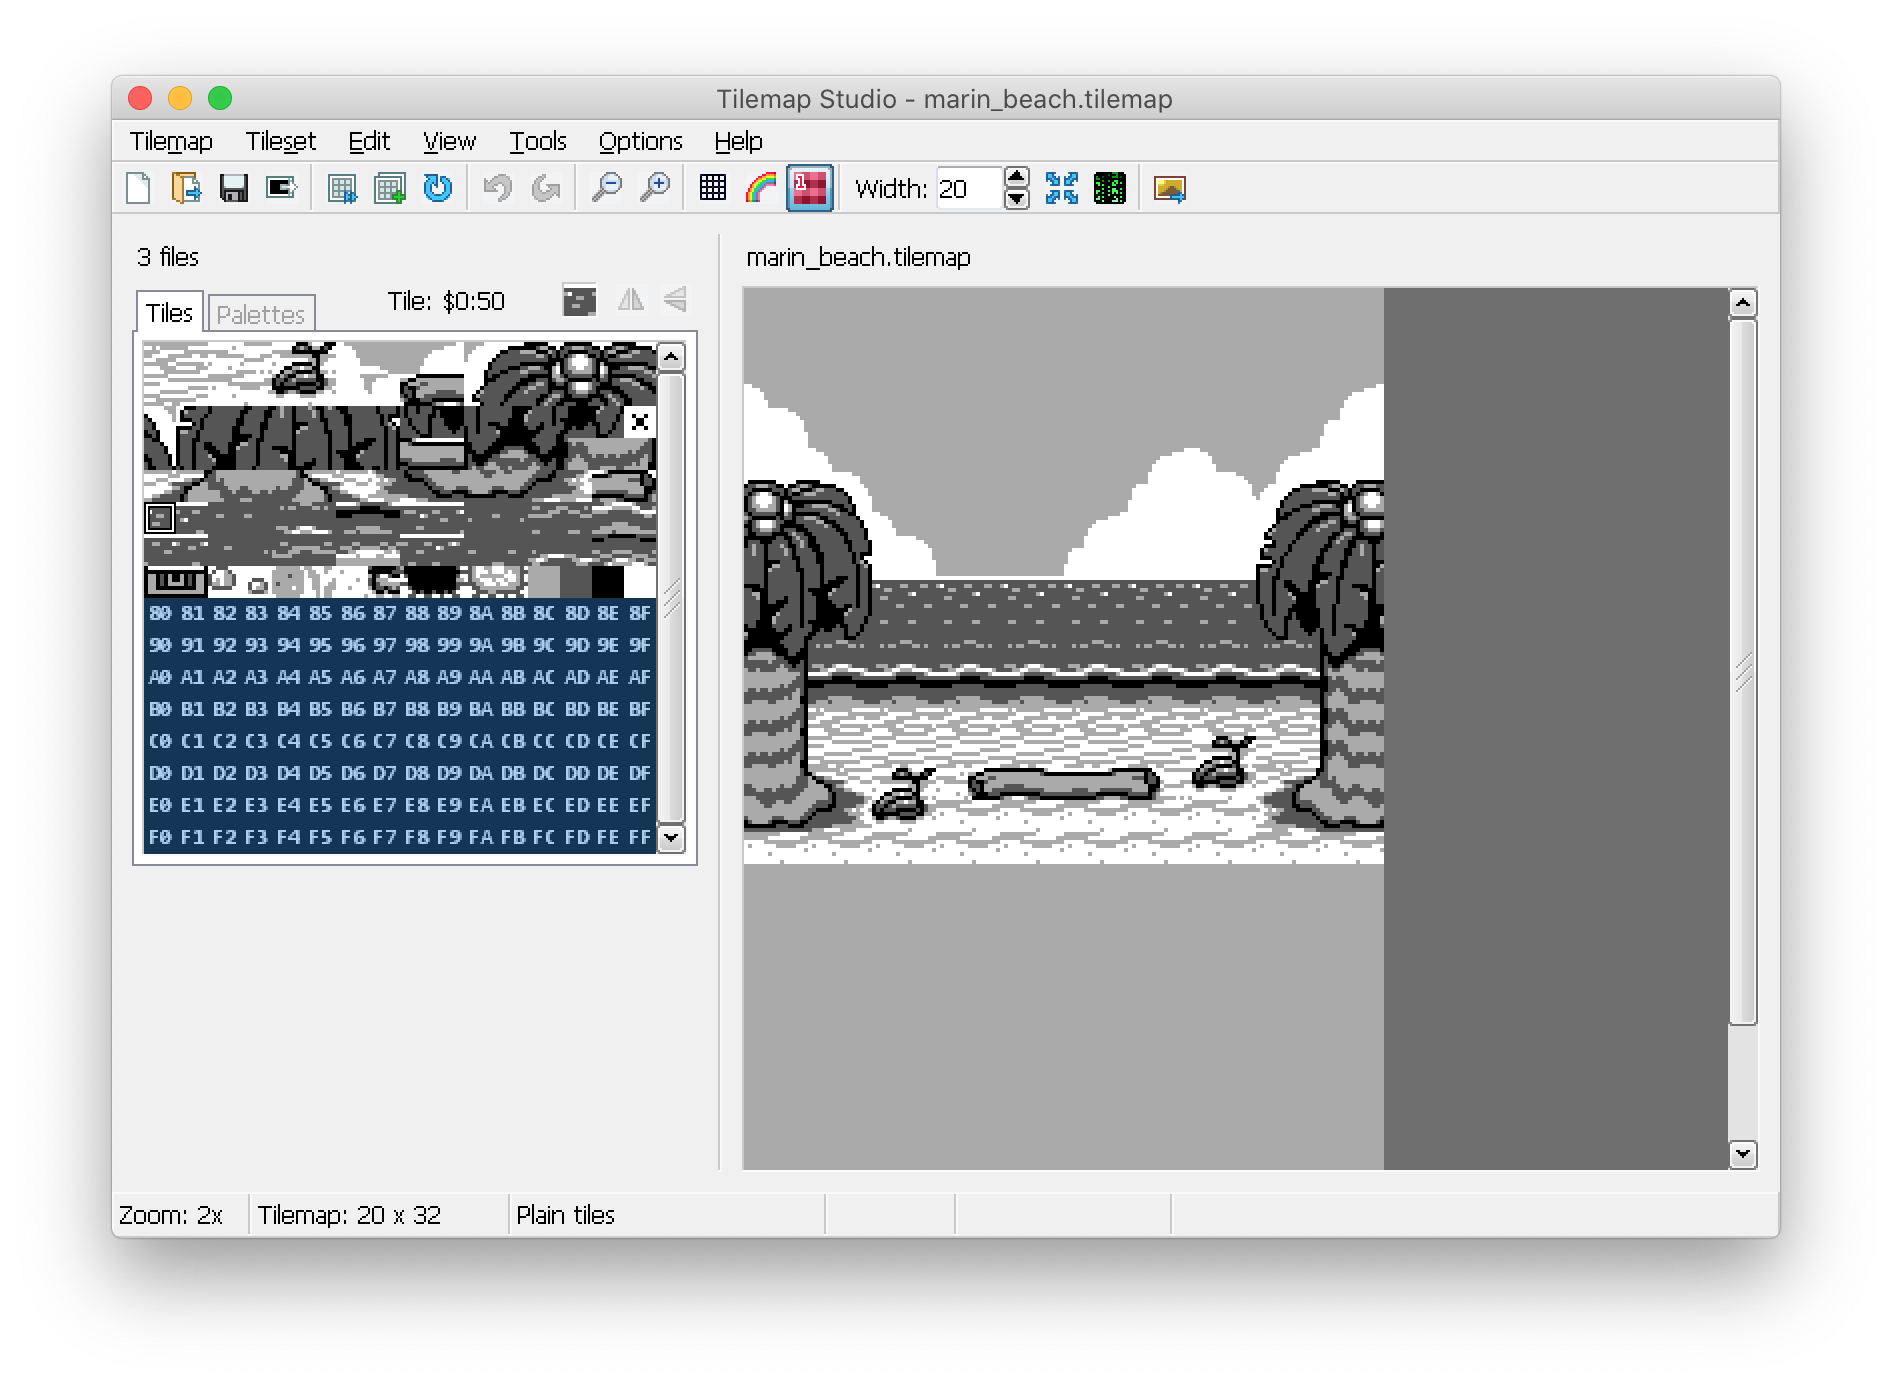Increase the Width with the up arrow
Screen dimensions: 1892x1386
[1017, 178]
